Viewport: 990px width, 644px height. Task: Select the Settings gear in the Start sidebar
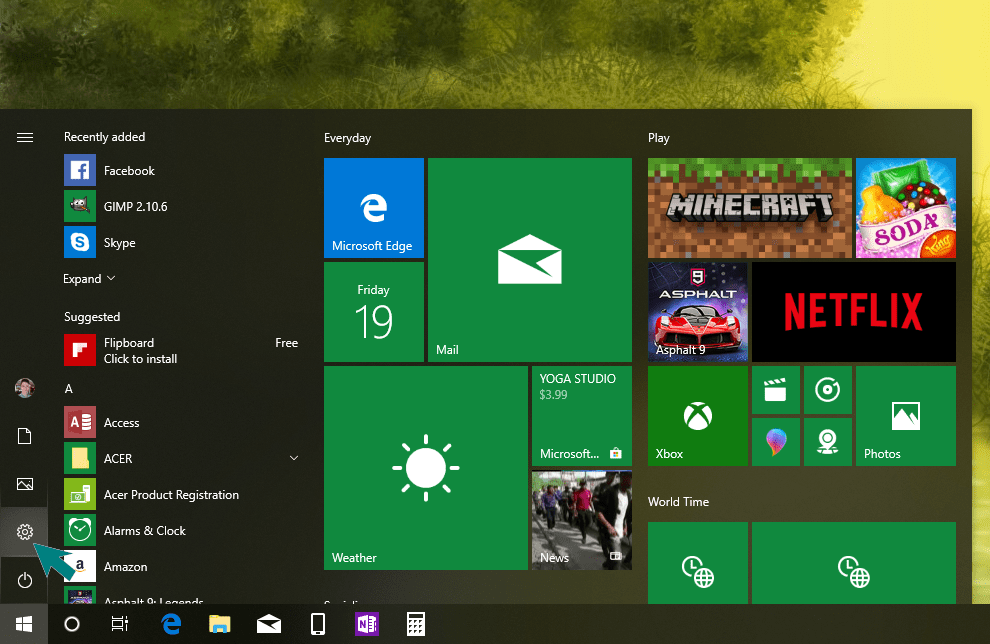tap(24, 532)
